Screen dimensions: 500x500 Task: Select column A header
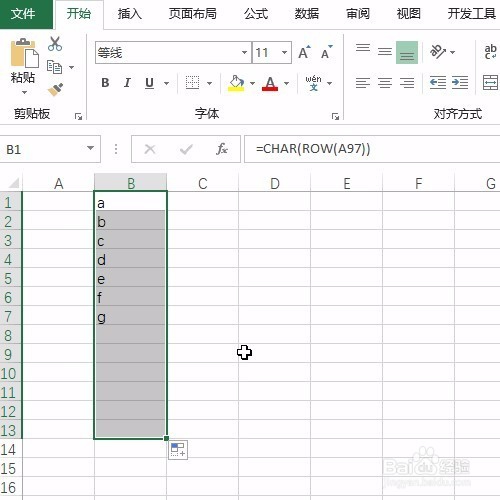click(59, 183)
